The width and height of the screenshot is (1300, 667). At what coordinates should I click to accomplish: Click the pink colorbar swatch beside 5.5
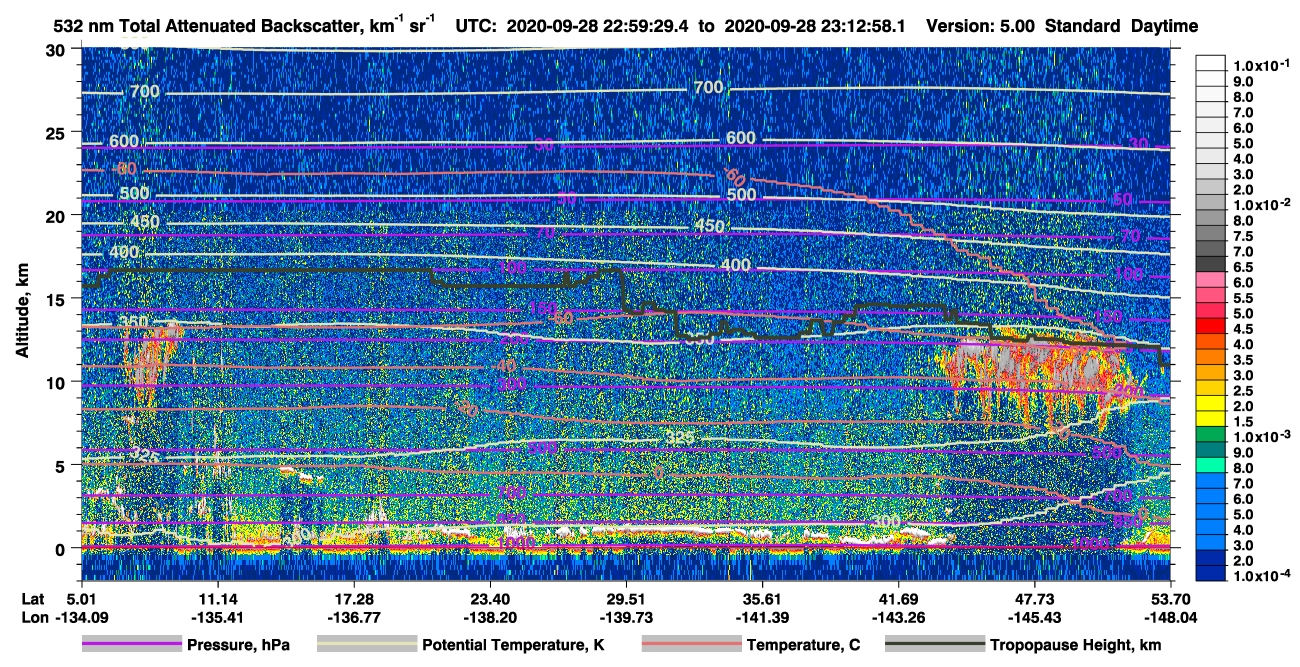pyautogui.click(x=1210, y=297)
